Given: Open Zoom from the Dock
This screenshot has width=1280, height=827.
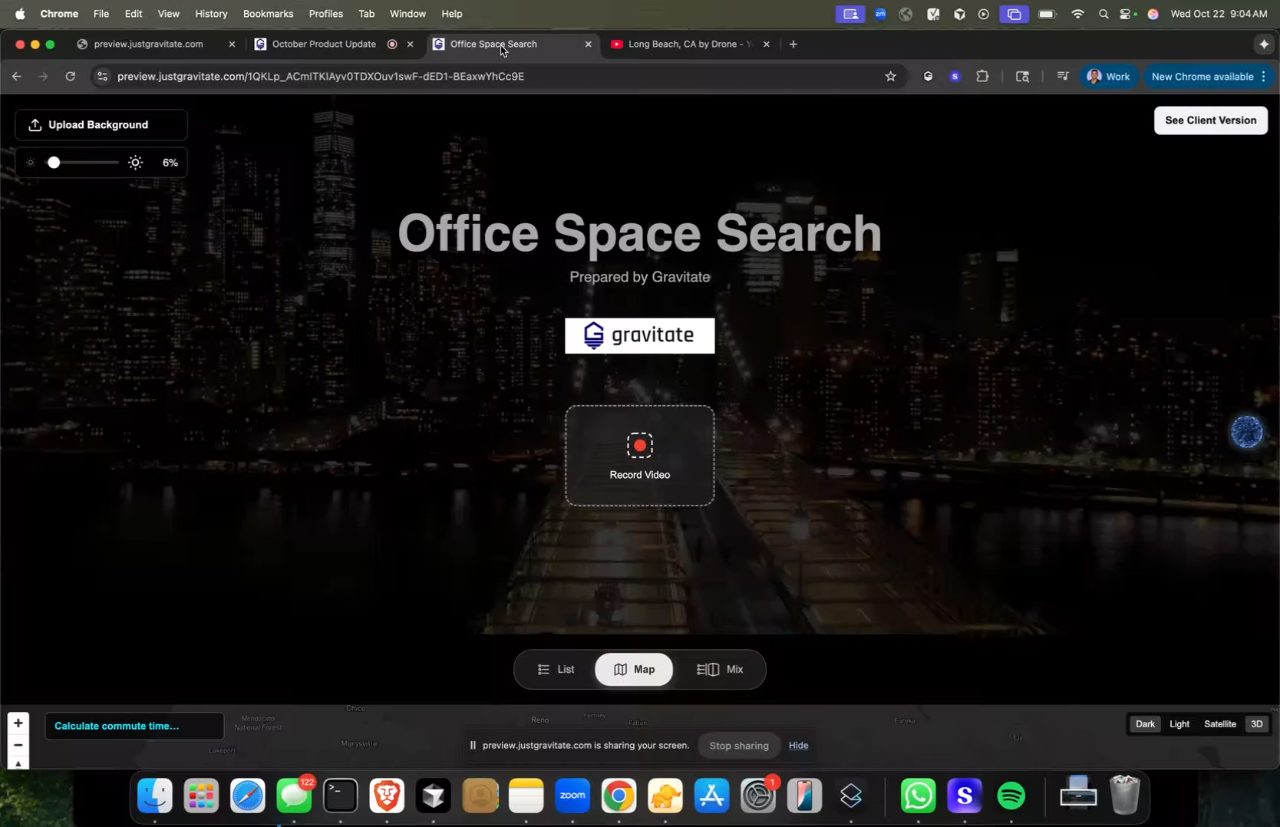Looking at the screenshot, I should [x=572, y=796].
